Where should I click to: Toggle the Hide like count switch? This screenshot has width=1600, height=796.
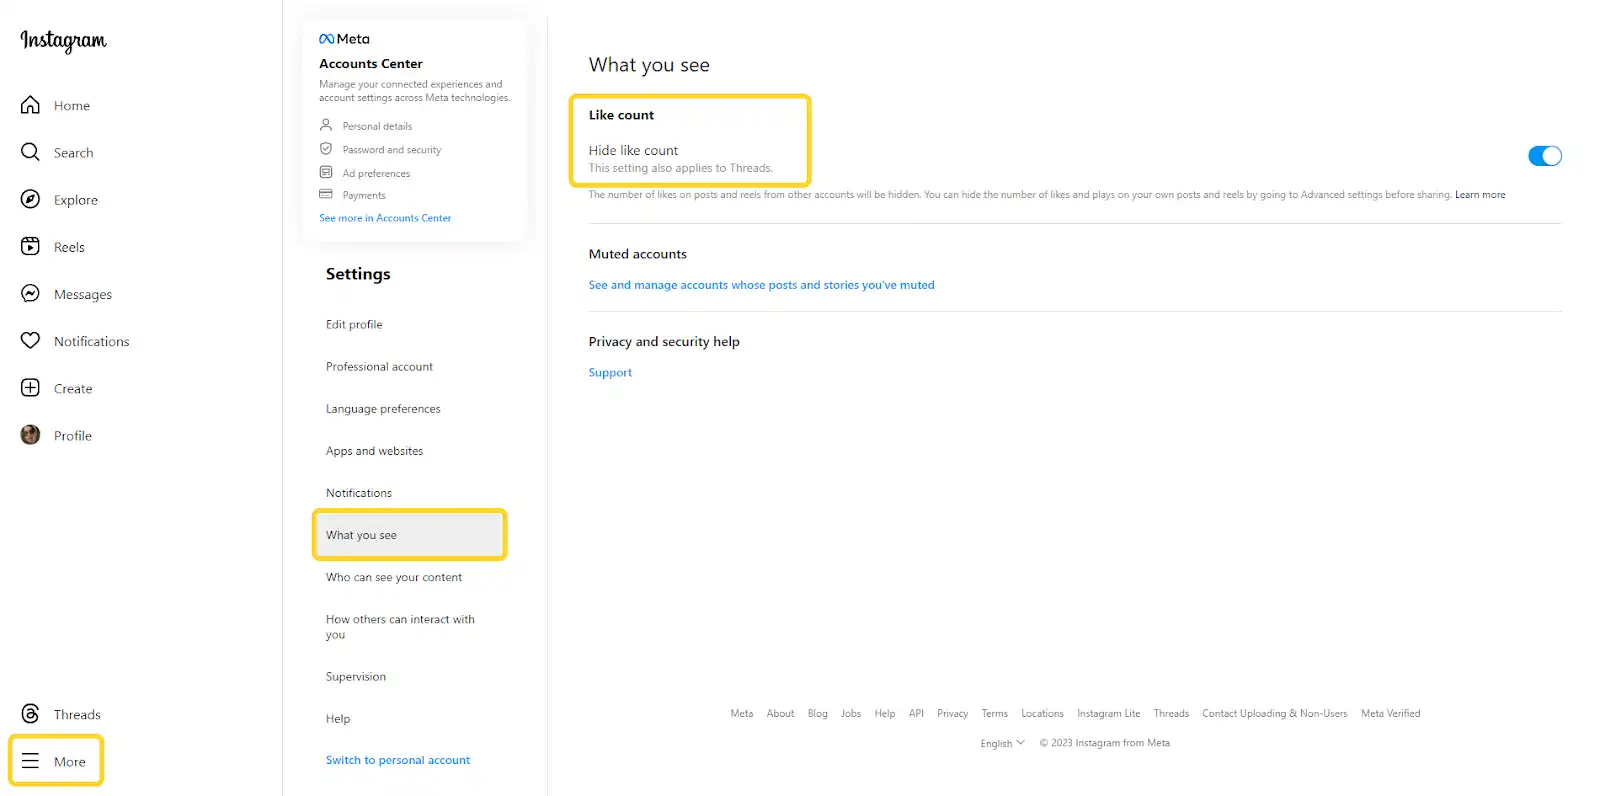click(1544, 156)
